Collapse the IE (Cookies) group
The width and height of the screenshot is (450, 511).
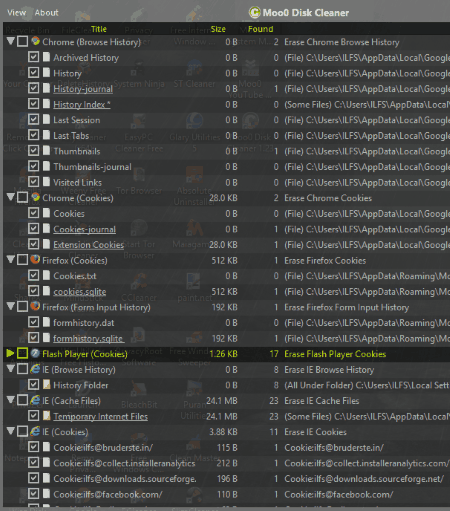11,431
